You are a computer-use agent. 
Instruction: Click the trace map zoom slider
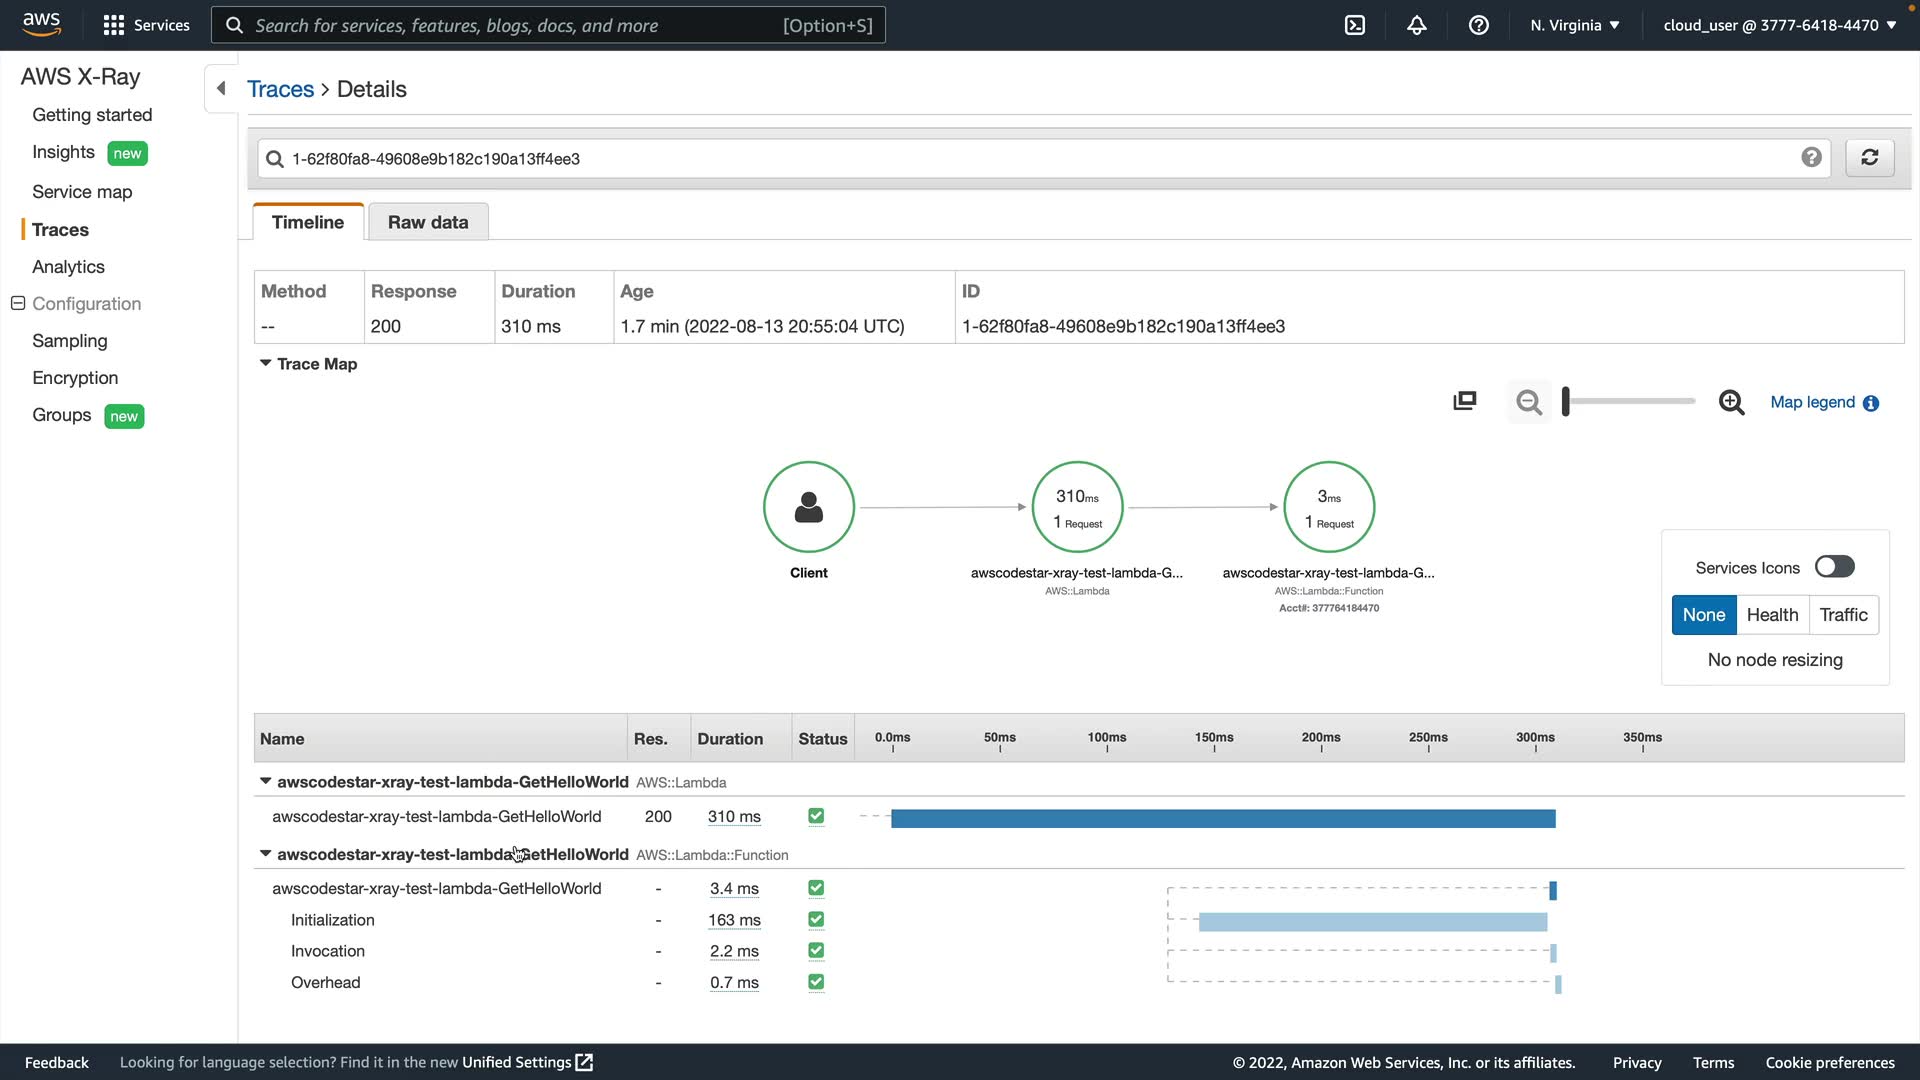click(1630, 402)
